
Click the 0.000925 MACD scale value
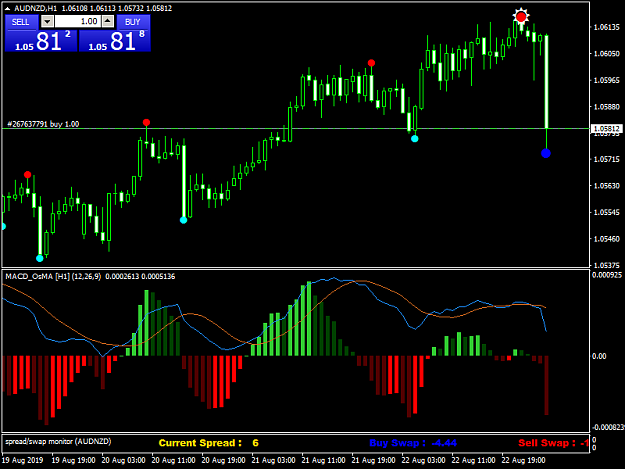[x=607, y=275]
